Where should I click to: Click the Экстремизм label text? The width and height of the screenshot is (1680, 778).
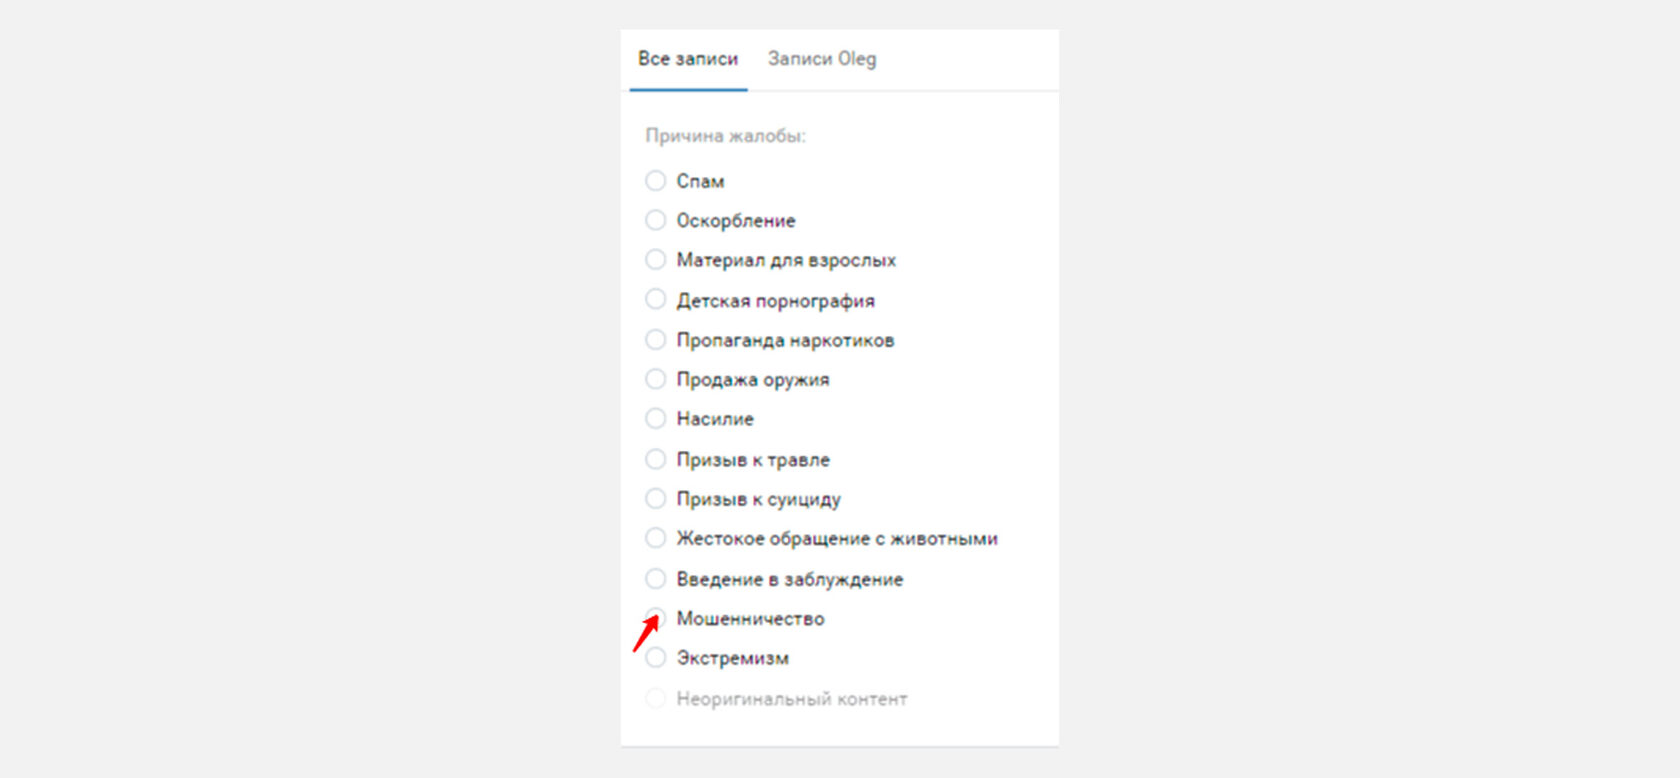tap(733, 658)
